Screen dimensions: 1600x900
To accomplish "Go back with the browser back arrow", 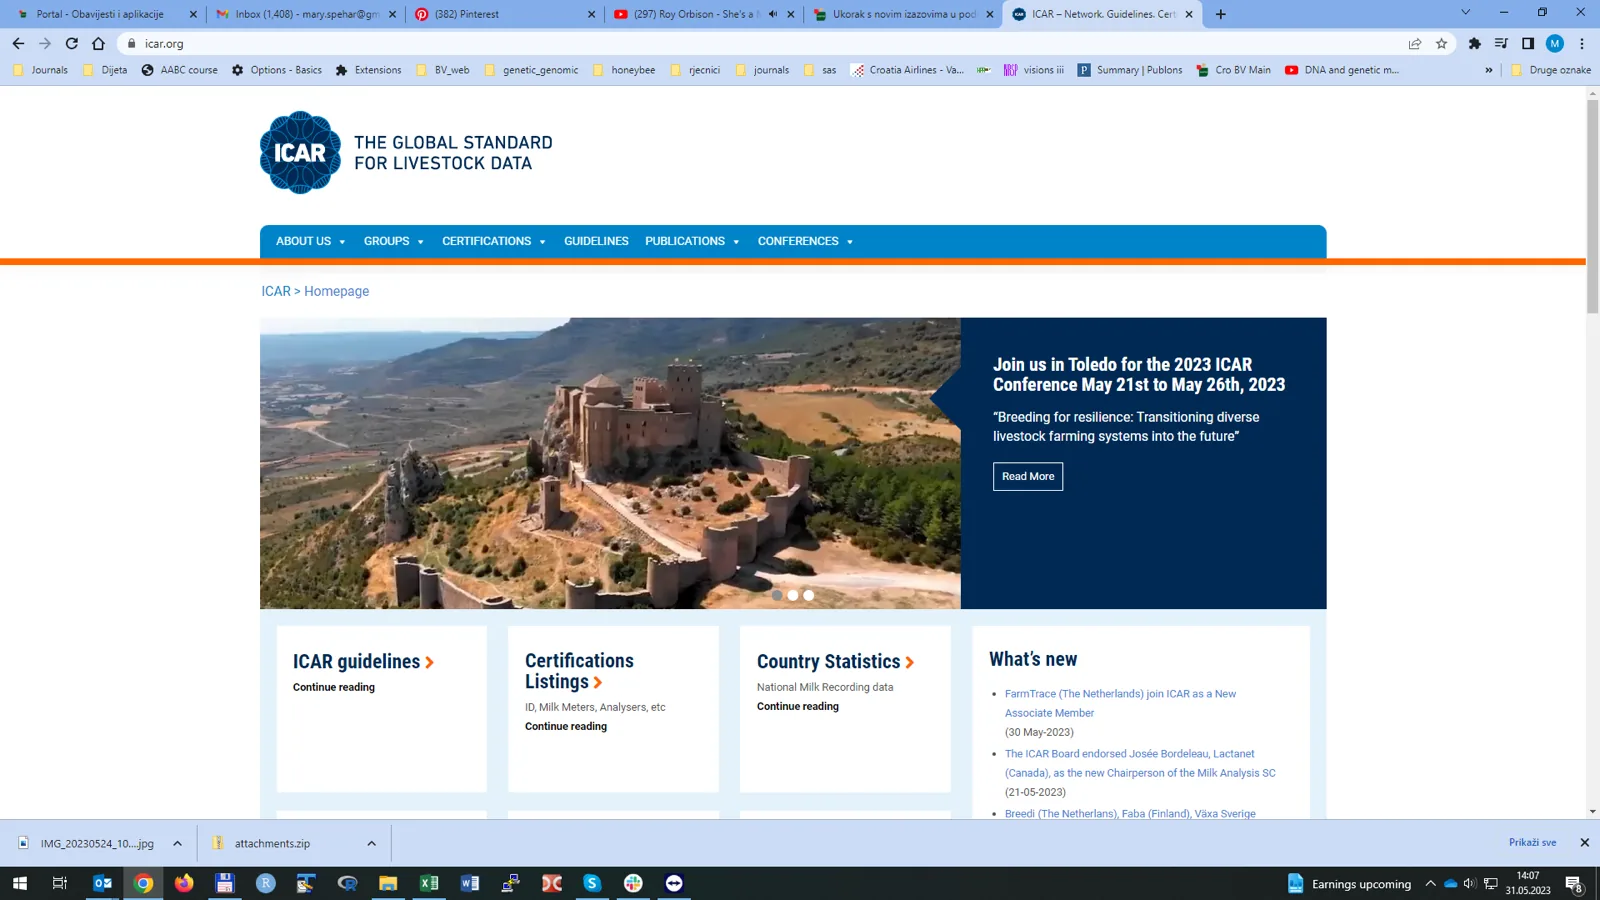I will (x=18, y=44).
